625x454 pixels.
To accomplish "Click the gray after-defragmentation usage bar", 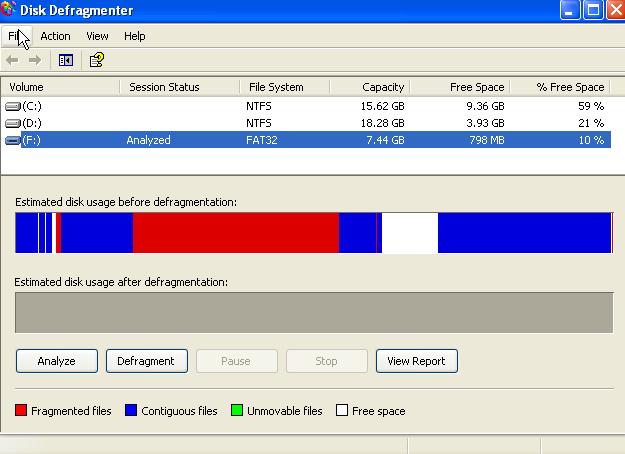I will tap(314, 312).
